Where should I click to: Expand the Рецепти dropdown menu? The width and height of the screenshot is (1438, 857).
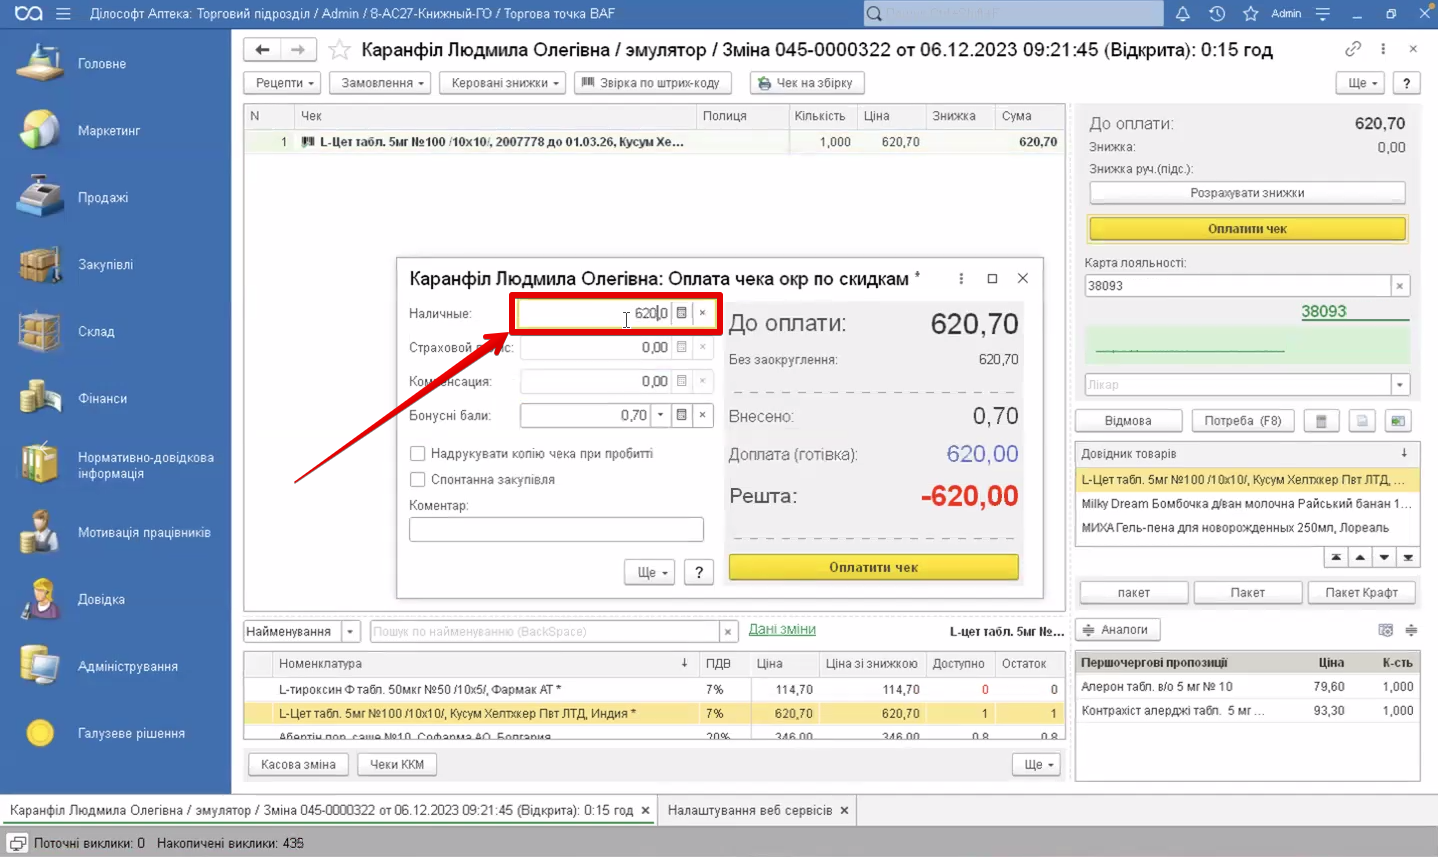point(284,83)
